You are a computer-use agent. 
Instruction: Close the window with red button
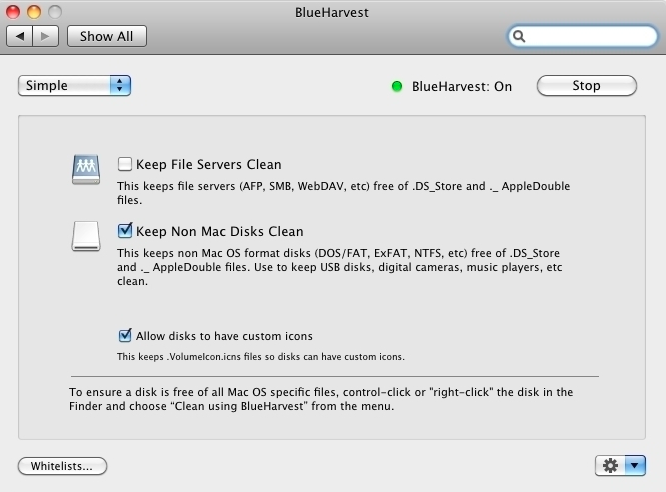pyautogui.click(x=13, y=12)
